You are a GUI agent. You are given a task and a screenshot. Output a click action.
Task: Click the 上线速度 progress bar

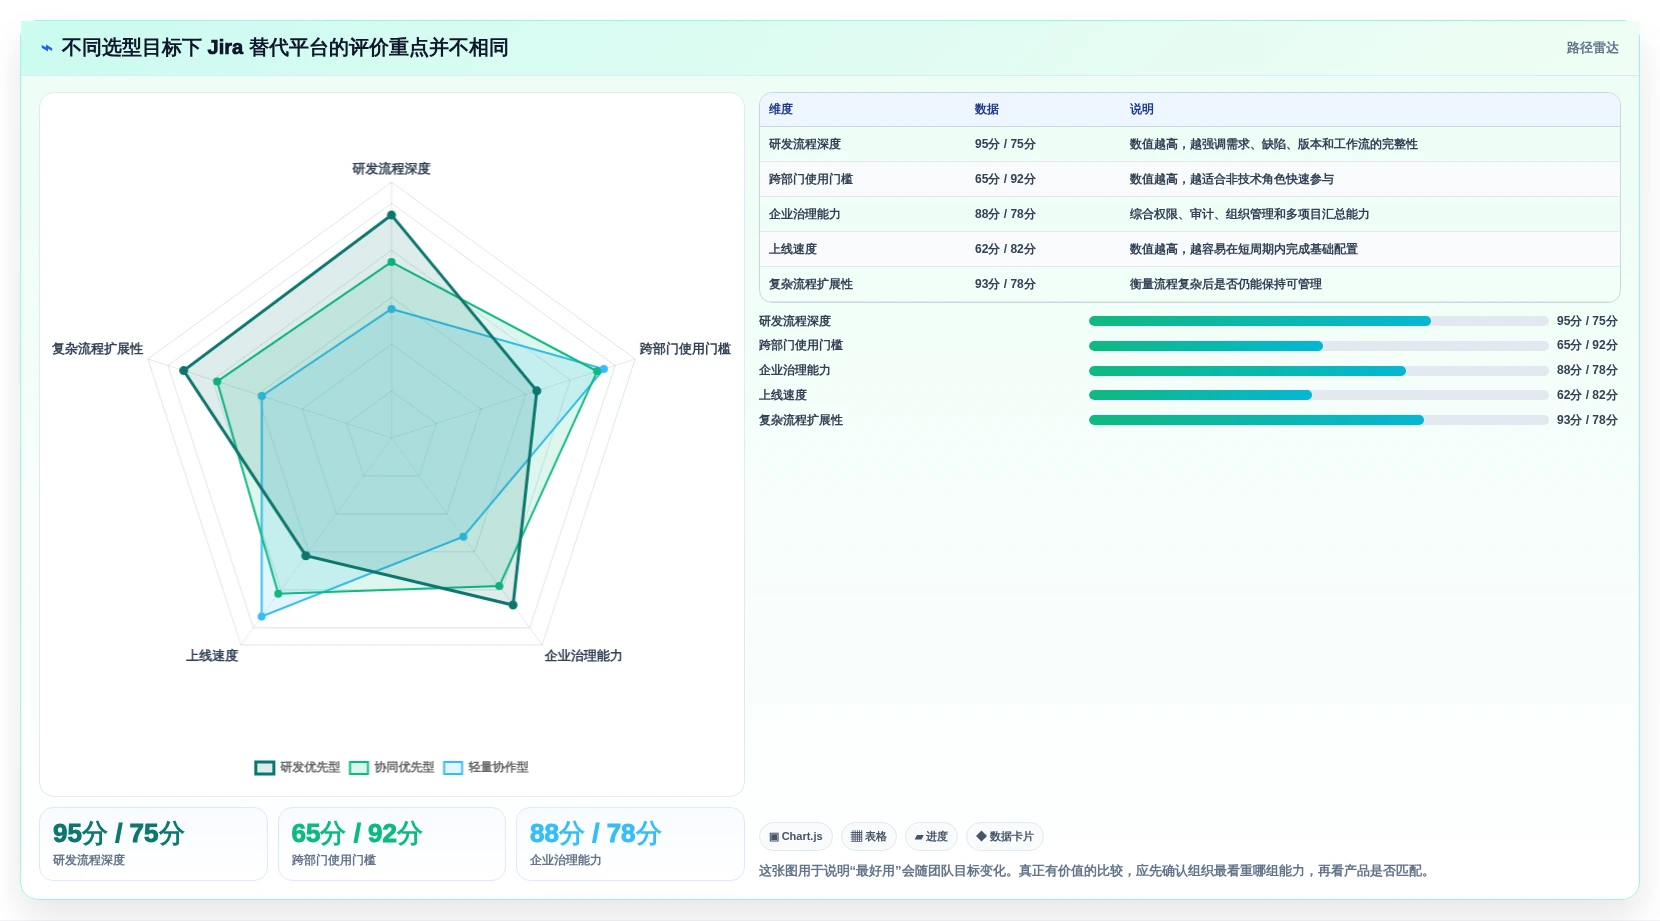click(1318, 395)
